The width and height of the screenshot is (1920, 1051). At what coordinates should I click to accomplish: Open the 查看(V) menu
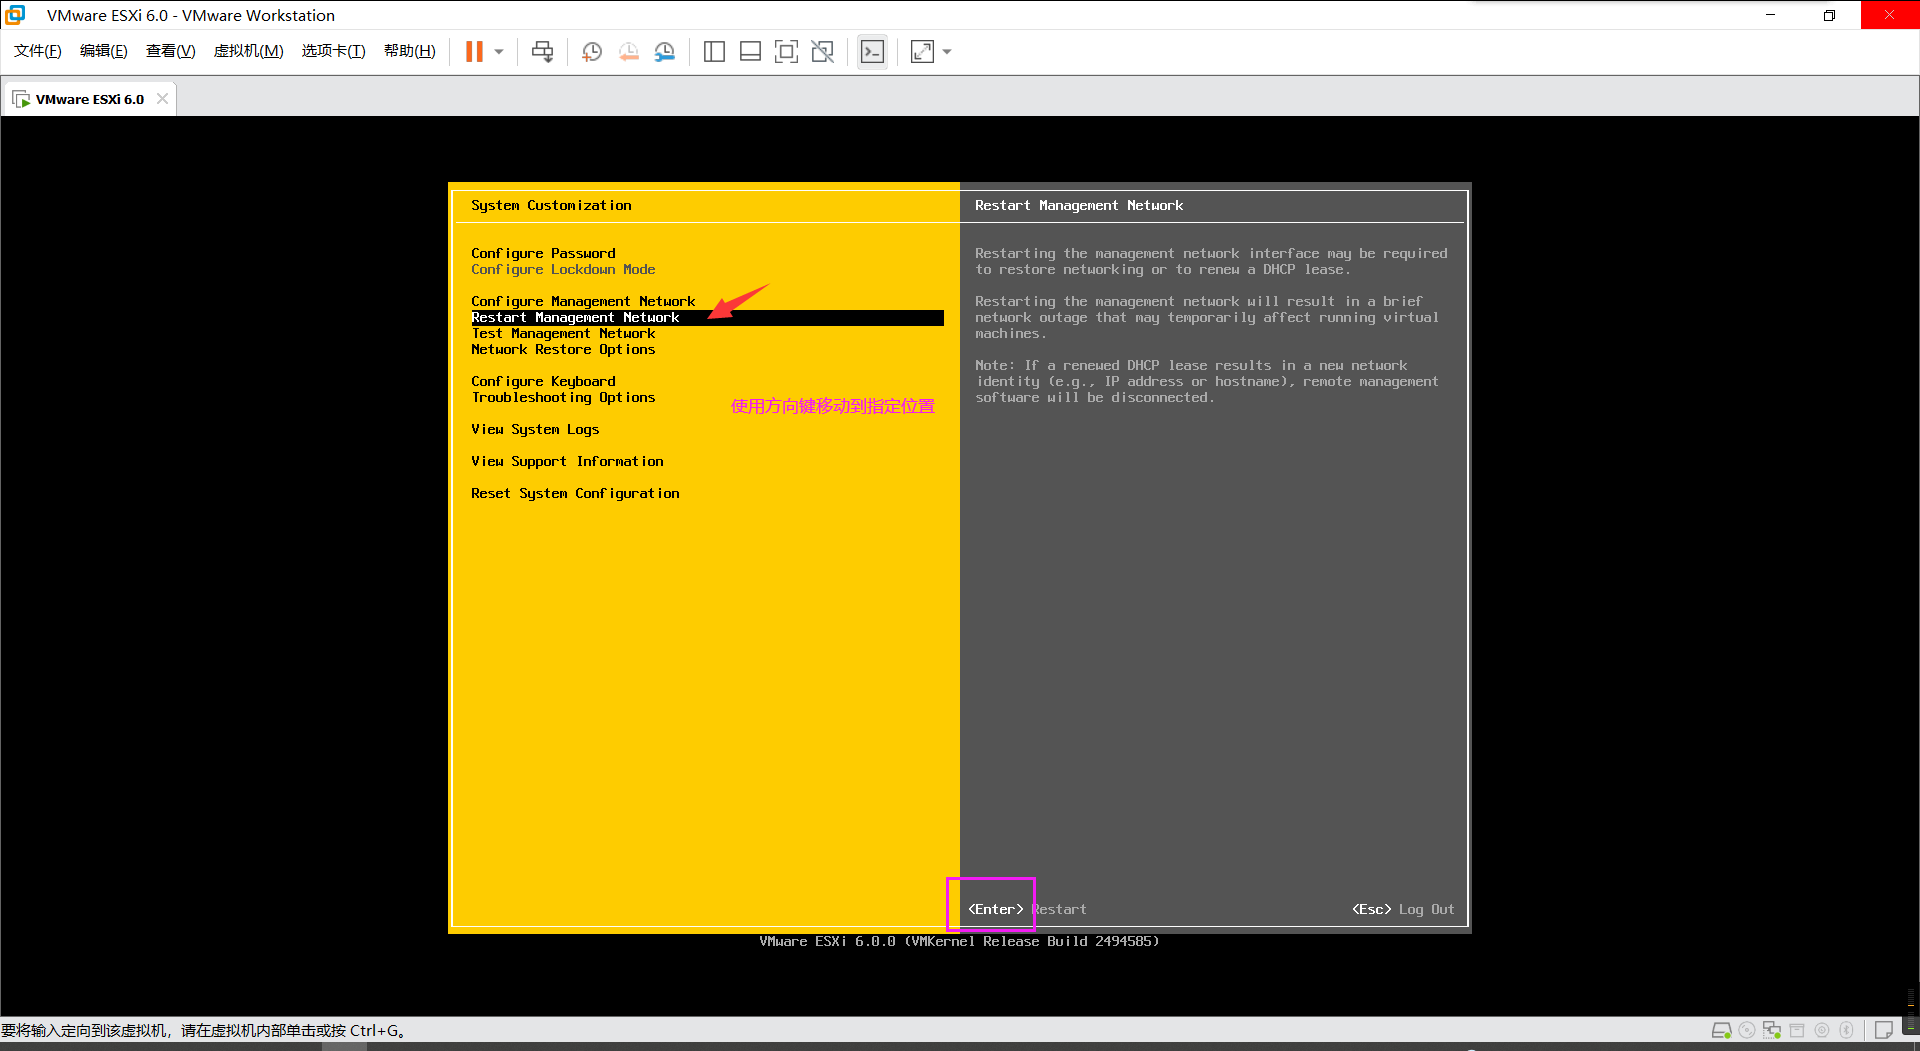pos(171,51)
